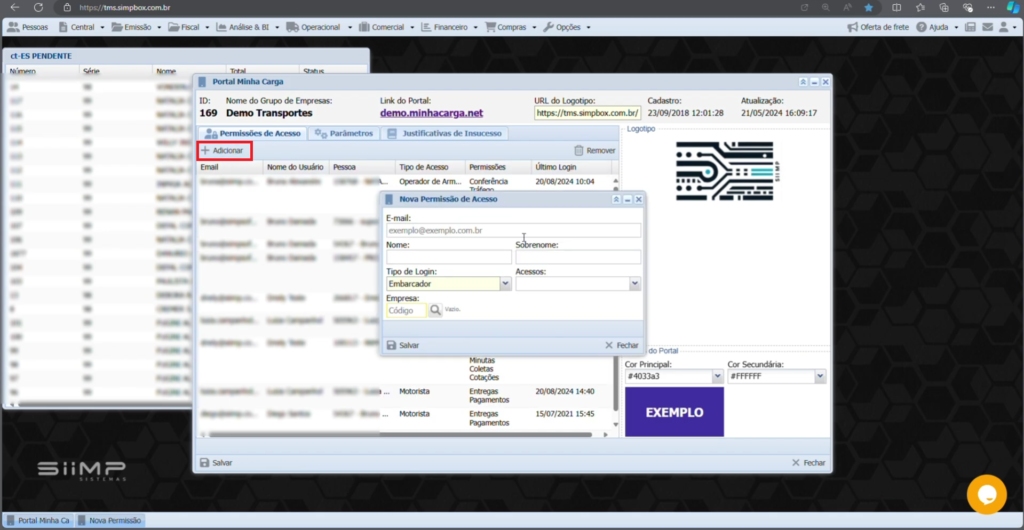Screen dimensions: 1024x530
Task: Click the read aloud icon
Action: [x=847, y=8]
